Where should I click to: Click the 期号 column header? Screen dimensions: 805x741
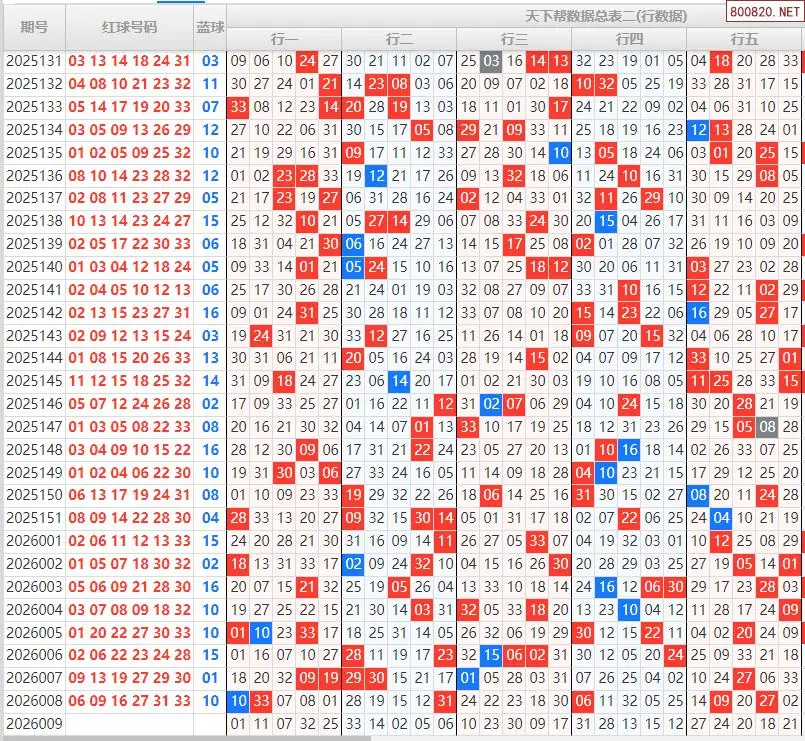pos(34,27)
